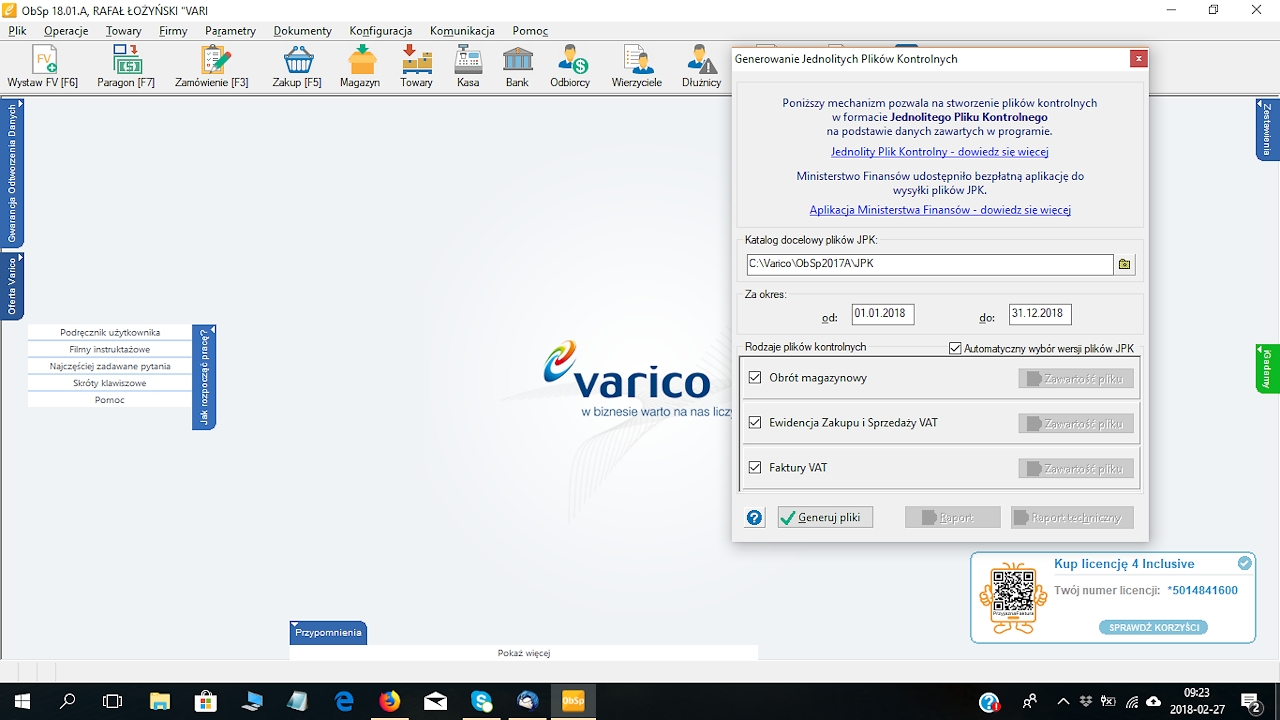Viewport: 1280px width, 720px height.
Task: Open Zakup [F5] purchase basket
Action: (x=297, y=67)
